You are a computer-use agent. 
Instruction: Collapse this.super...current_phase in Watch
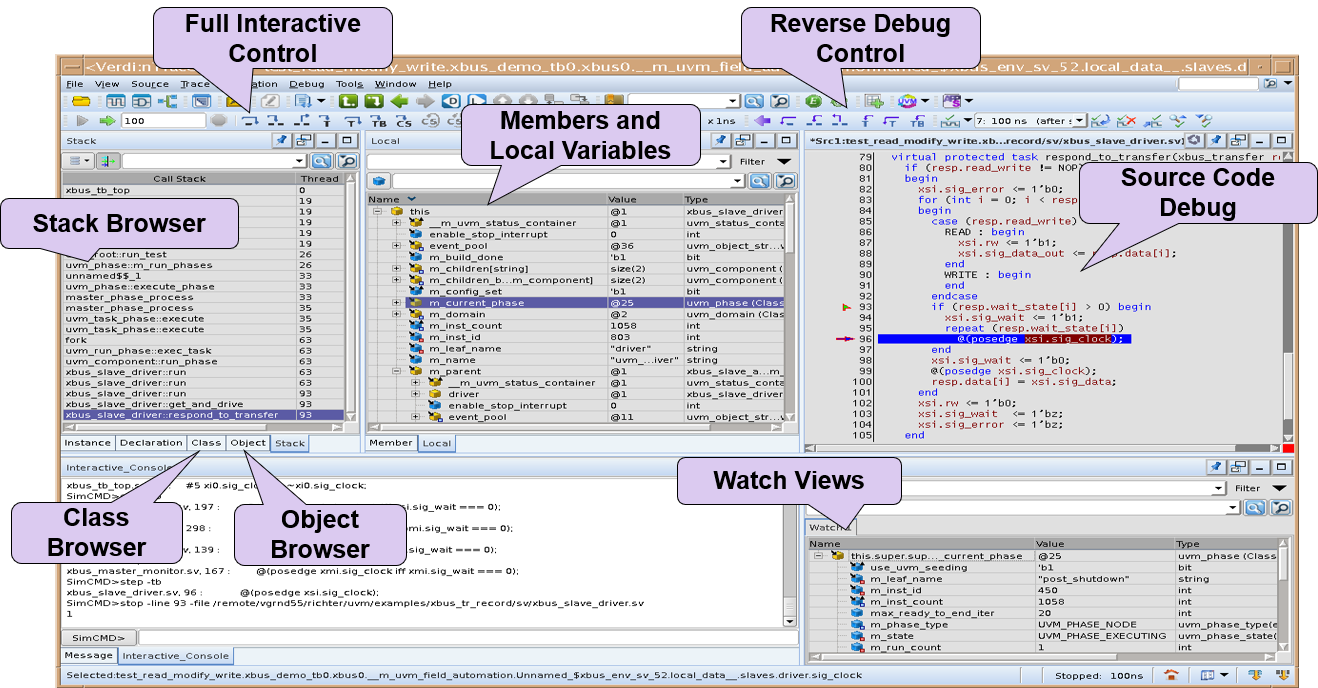pos(818,556)
